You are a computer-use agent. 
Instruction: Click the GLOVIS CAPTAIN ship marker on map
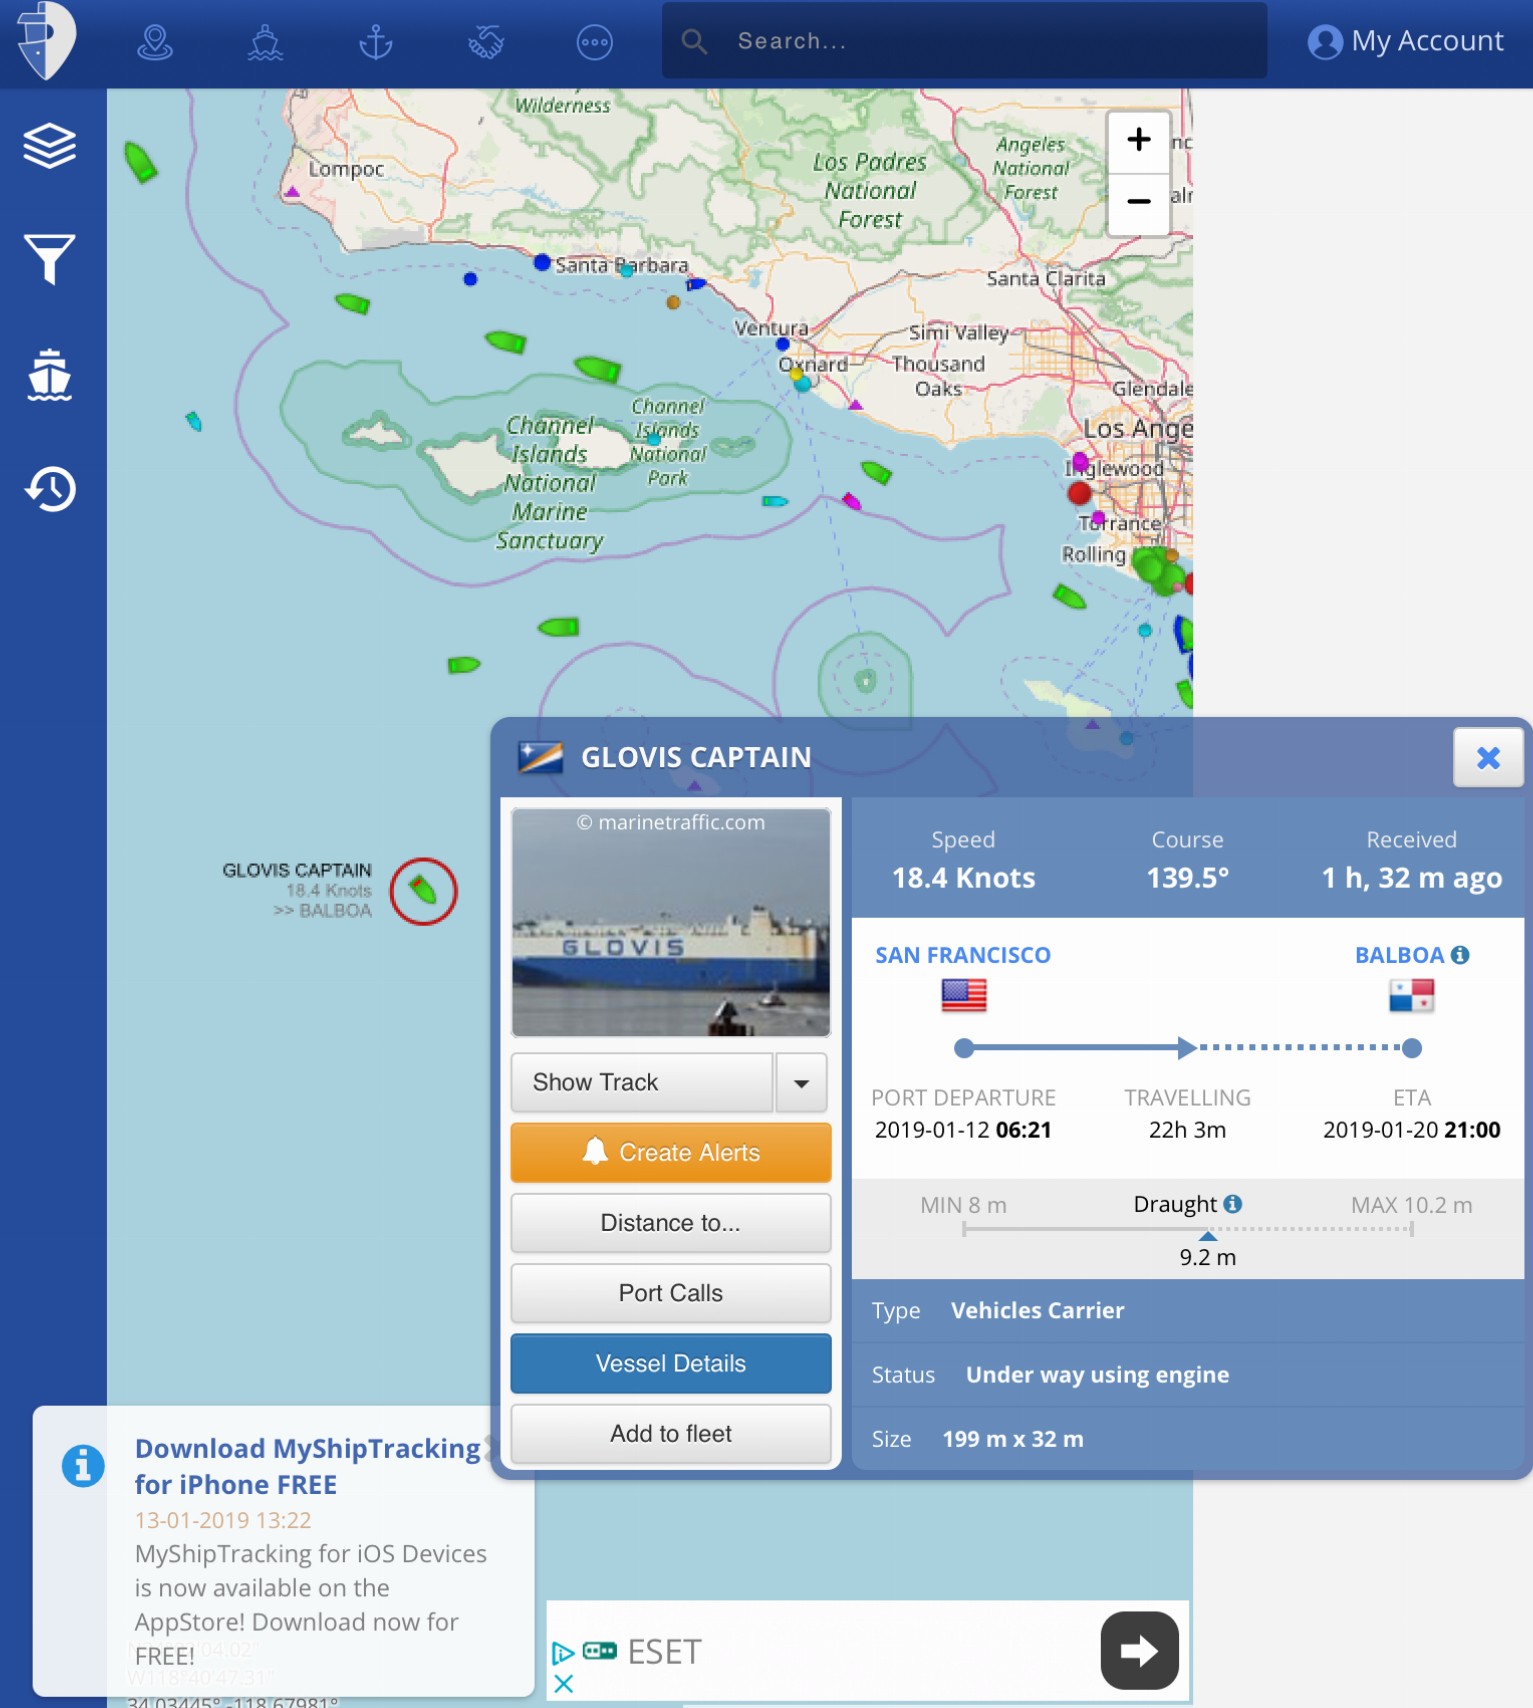423,890
